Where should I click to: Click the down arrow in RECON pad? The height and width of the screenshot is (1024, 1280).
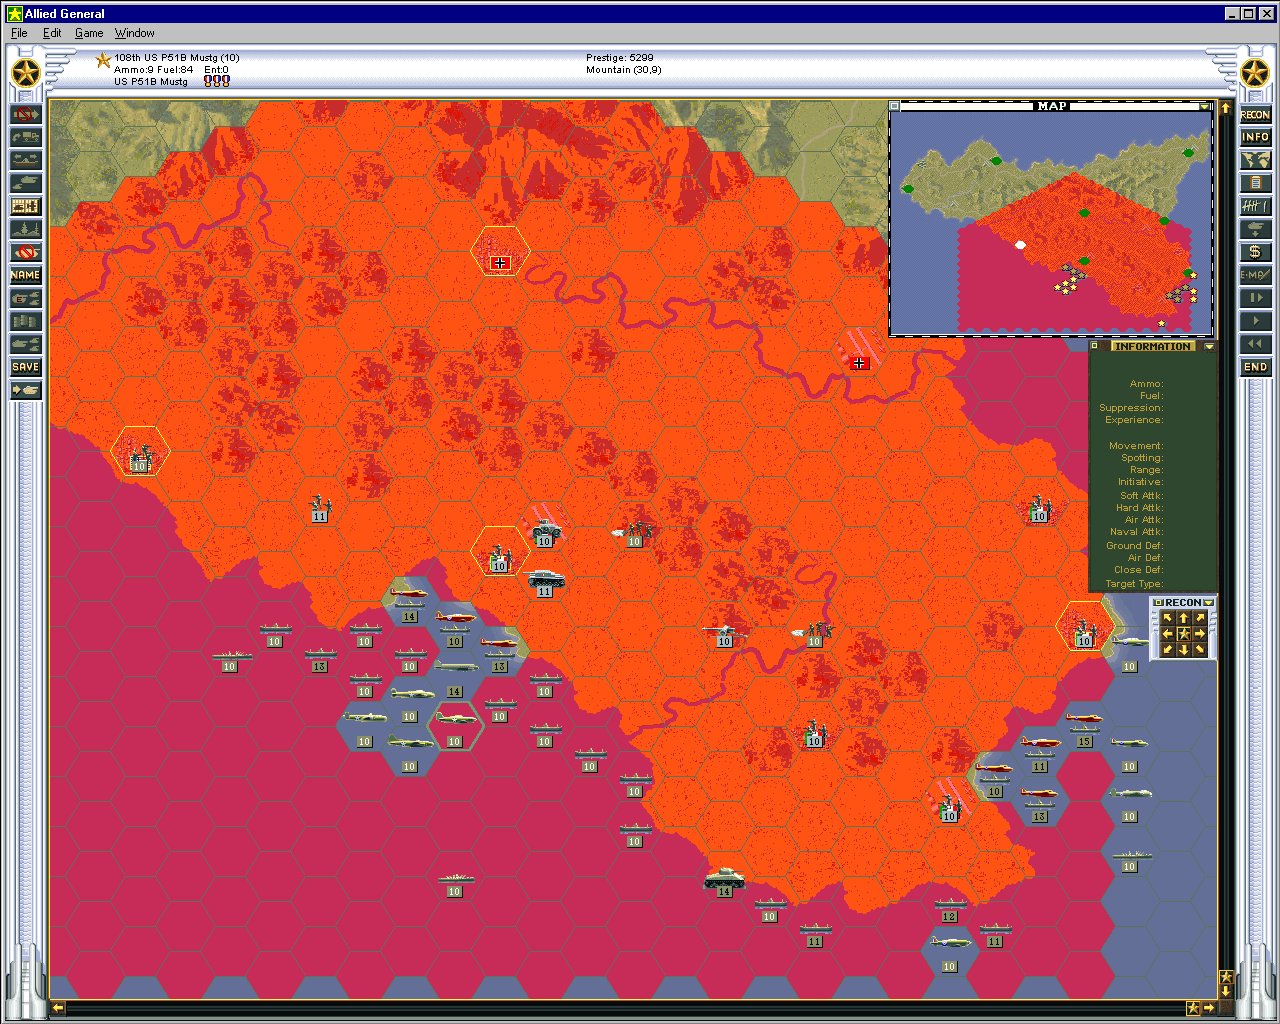pyautogui.click(x=1184, y=650)
